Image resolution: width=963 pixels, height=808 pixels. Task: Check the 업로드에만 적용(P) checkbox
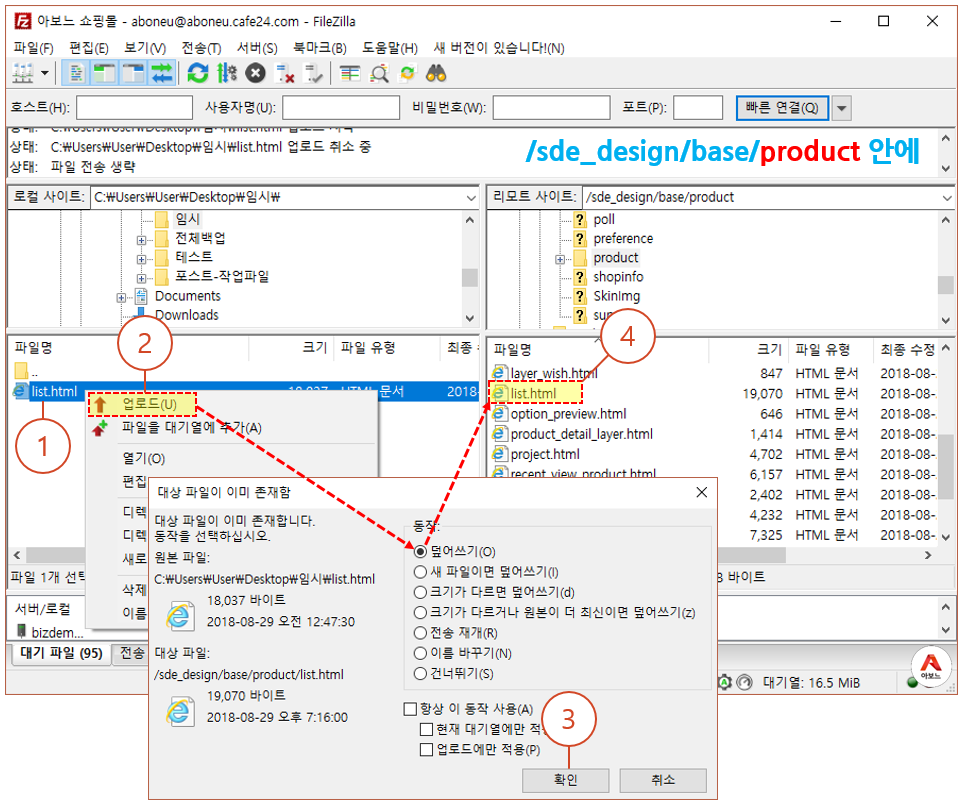click(426, 749)
